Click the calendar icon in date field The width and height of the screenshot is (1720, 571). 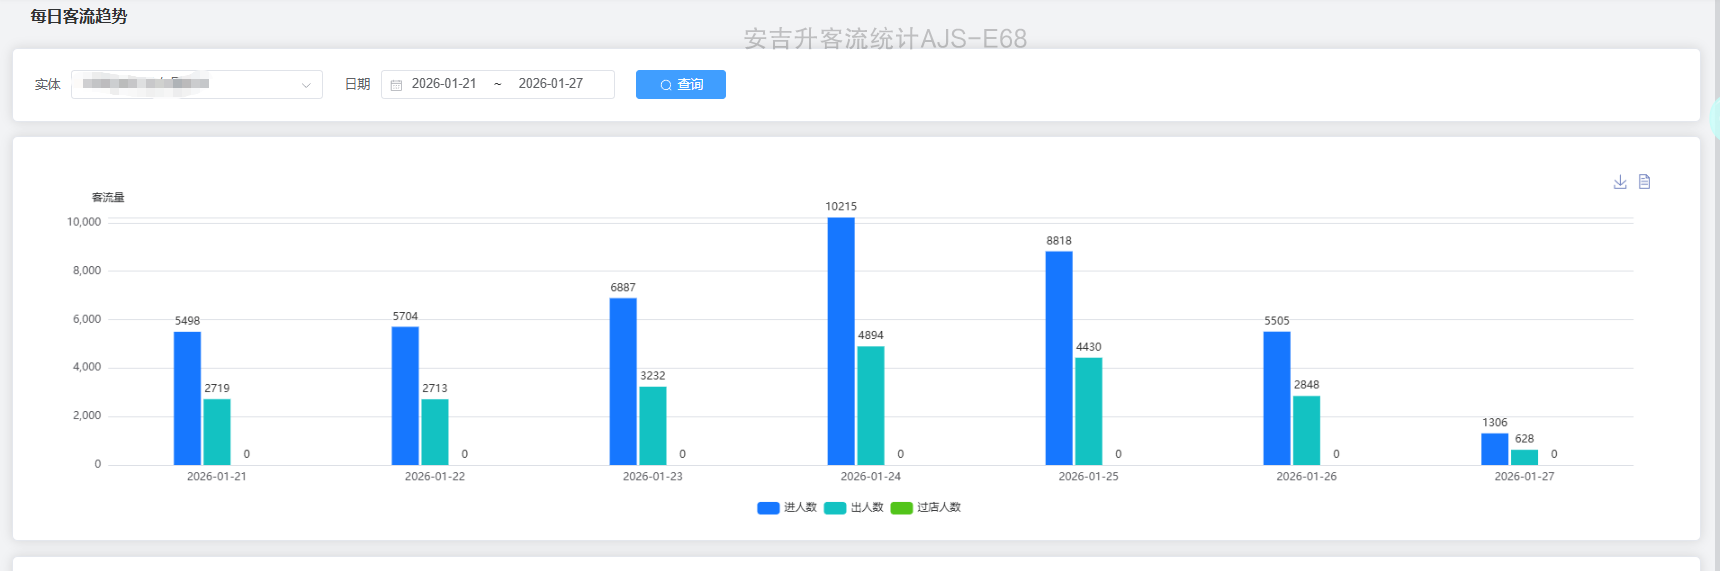[x=396, y=85]
